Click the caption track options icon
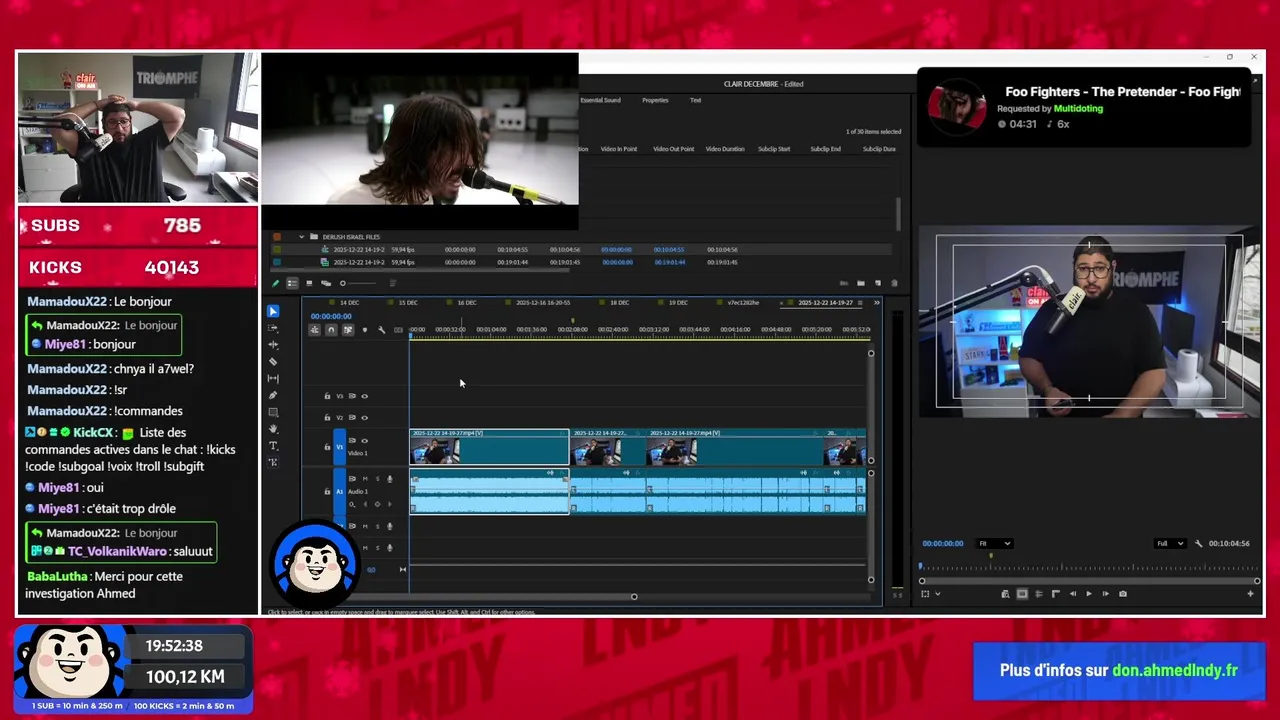 (x=398, y=330)
